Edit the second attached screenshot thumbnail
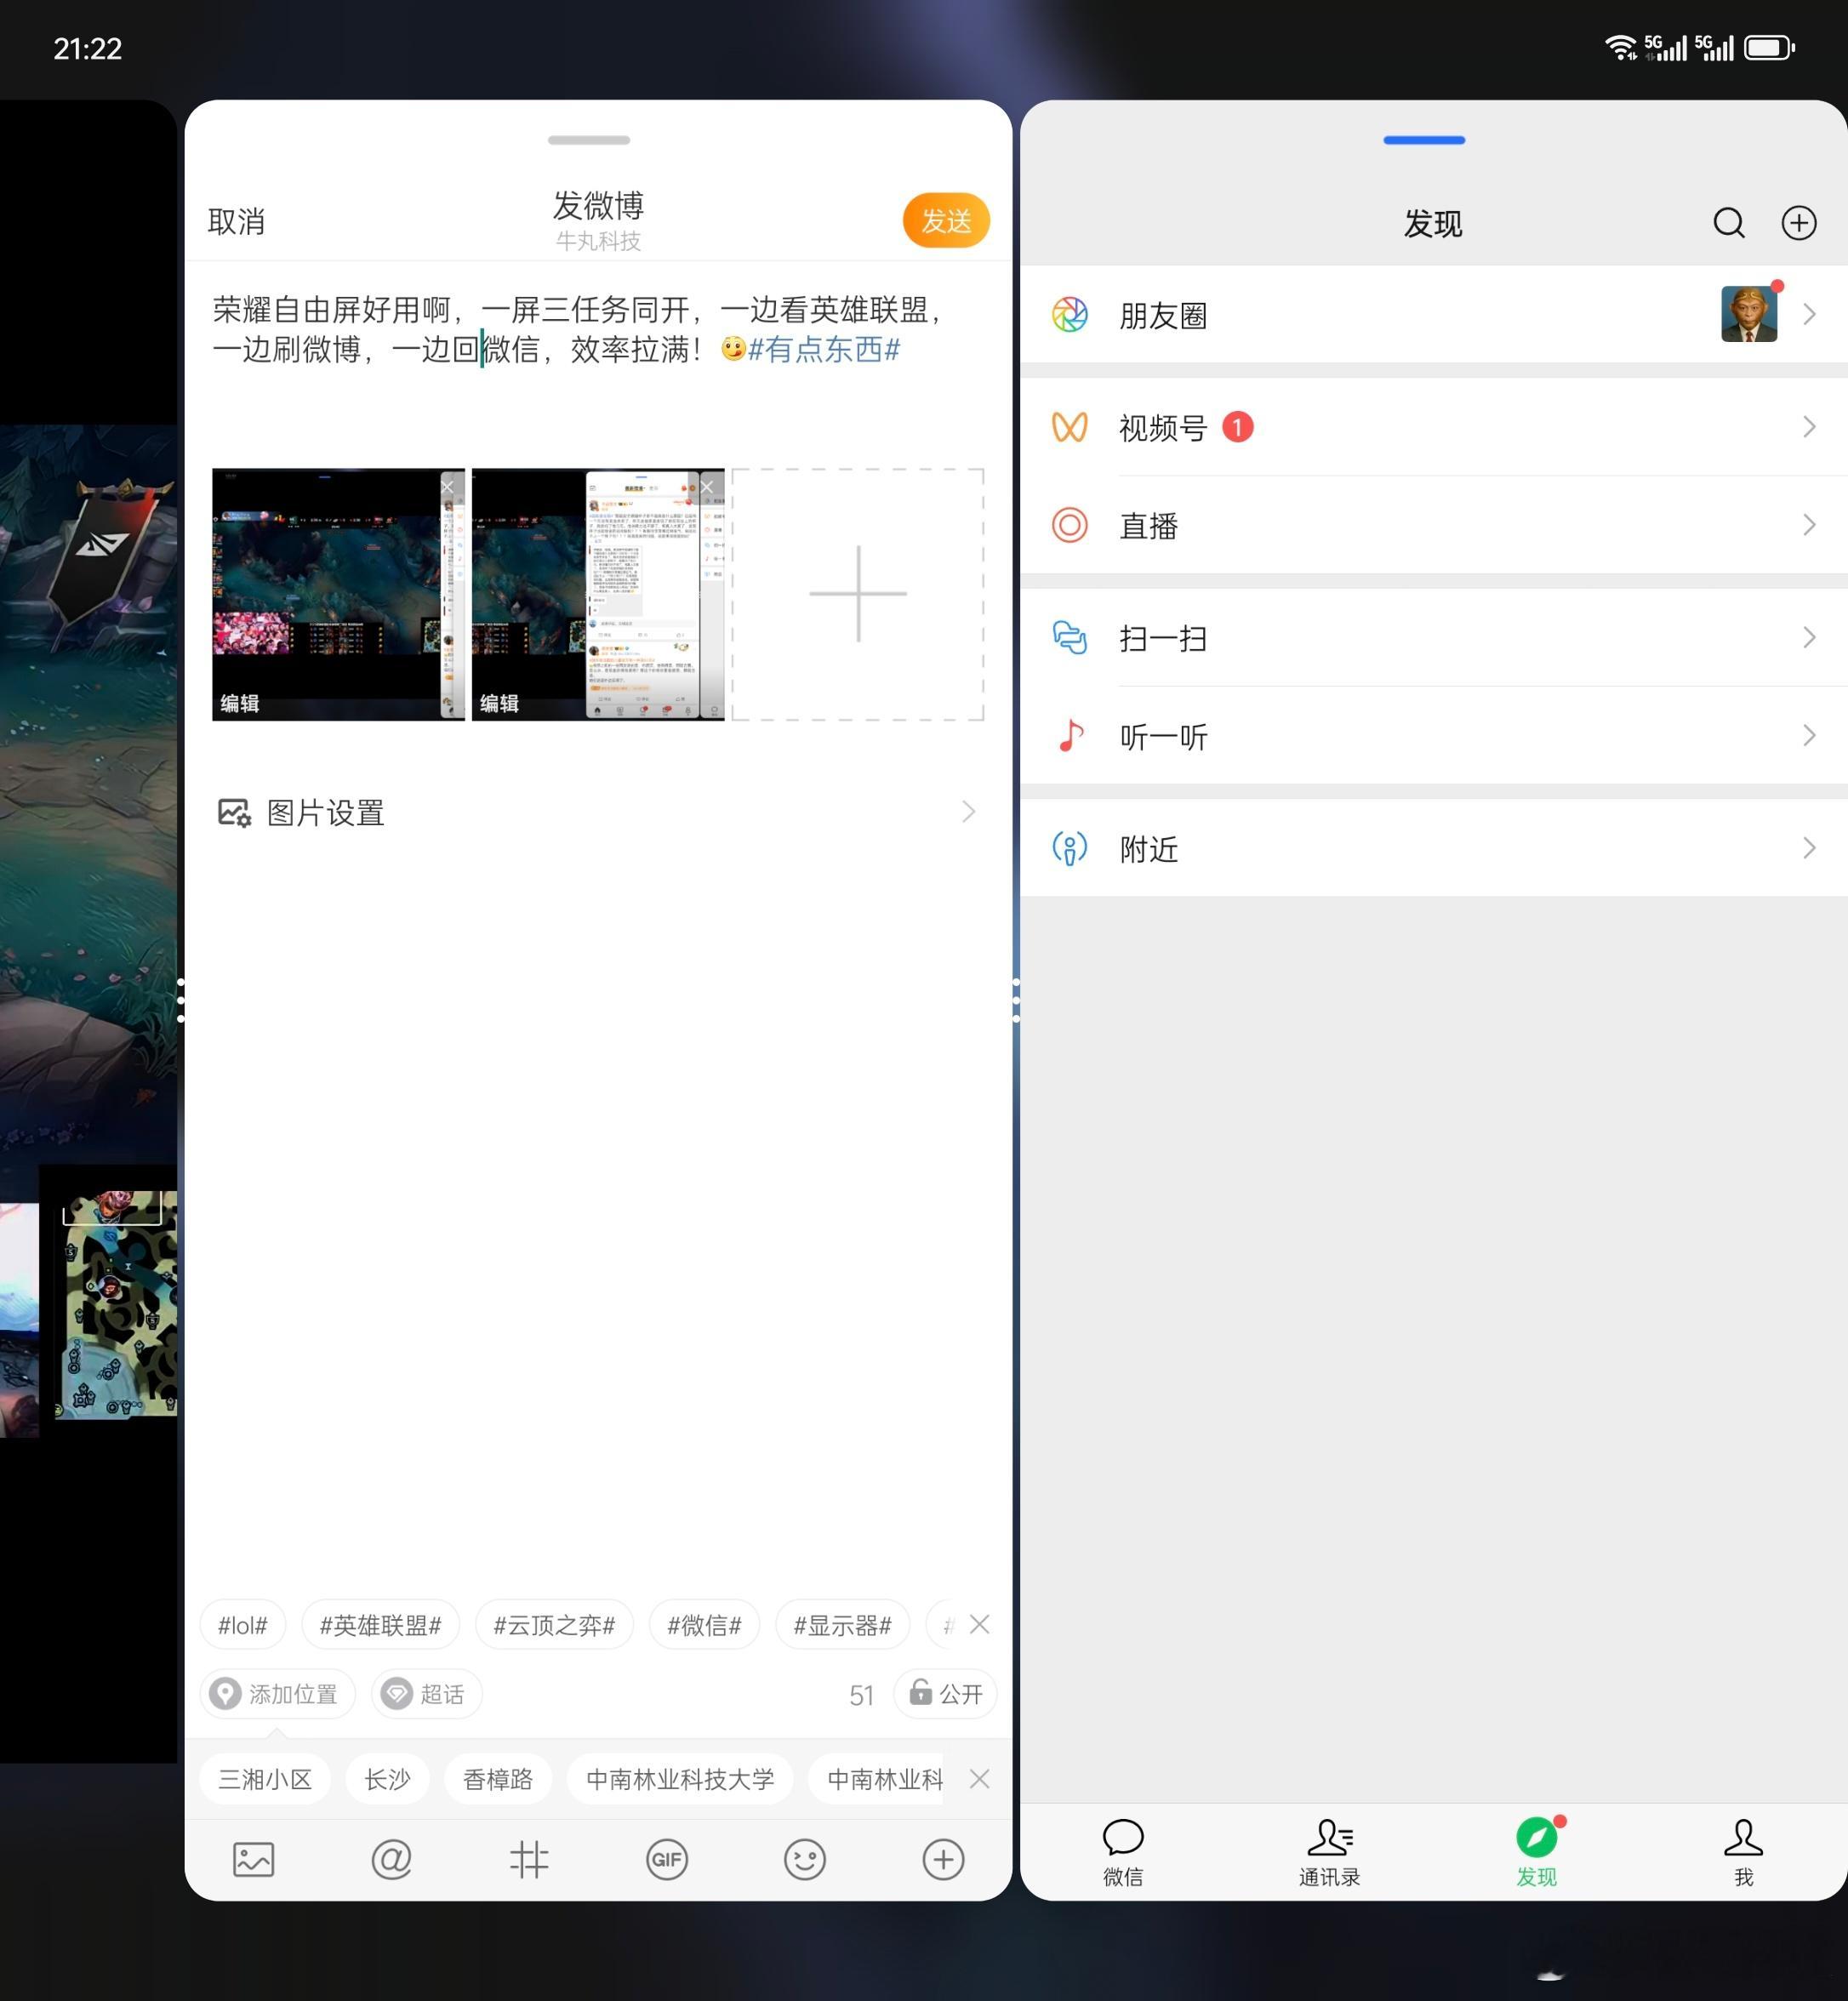Screen dimensions: 1848x2001 pyautogui.click(x=500, y=703)
